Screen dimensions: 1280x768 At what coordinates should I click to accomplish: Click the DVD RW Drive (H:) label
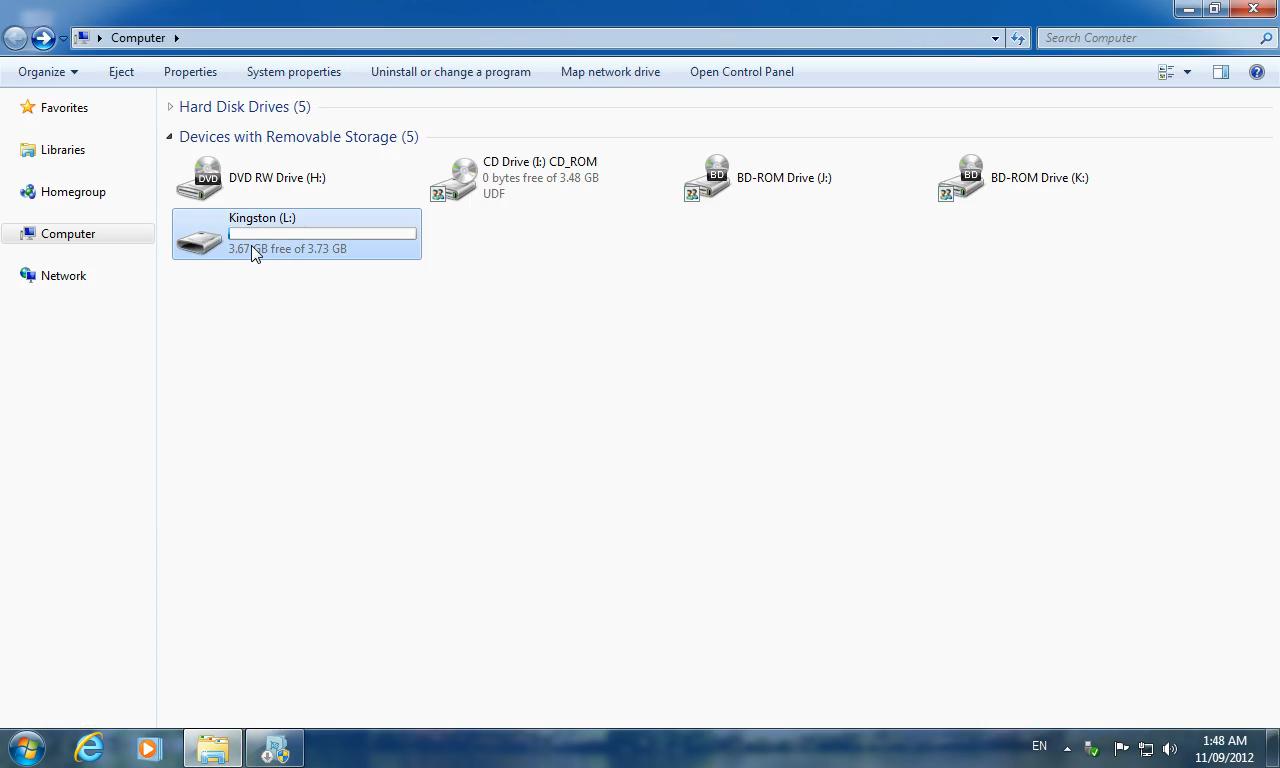277,178
